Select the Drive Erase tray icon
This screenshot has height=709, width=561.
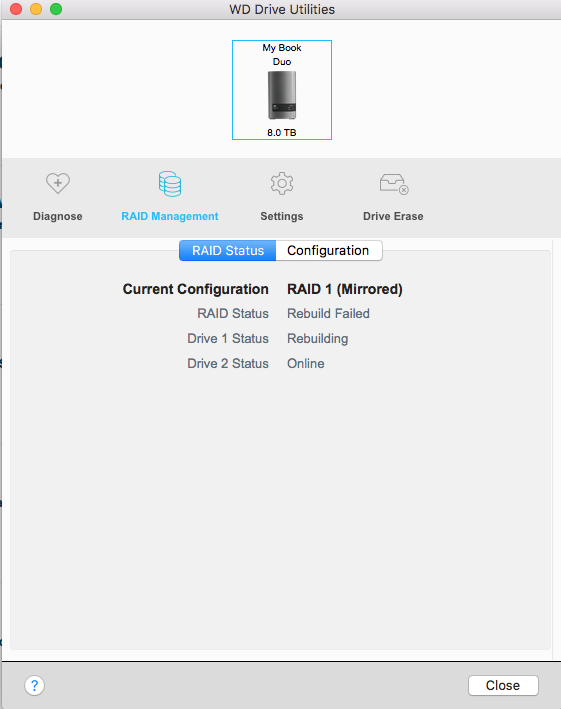pos(394,184)
